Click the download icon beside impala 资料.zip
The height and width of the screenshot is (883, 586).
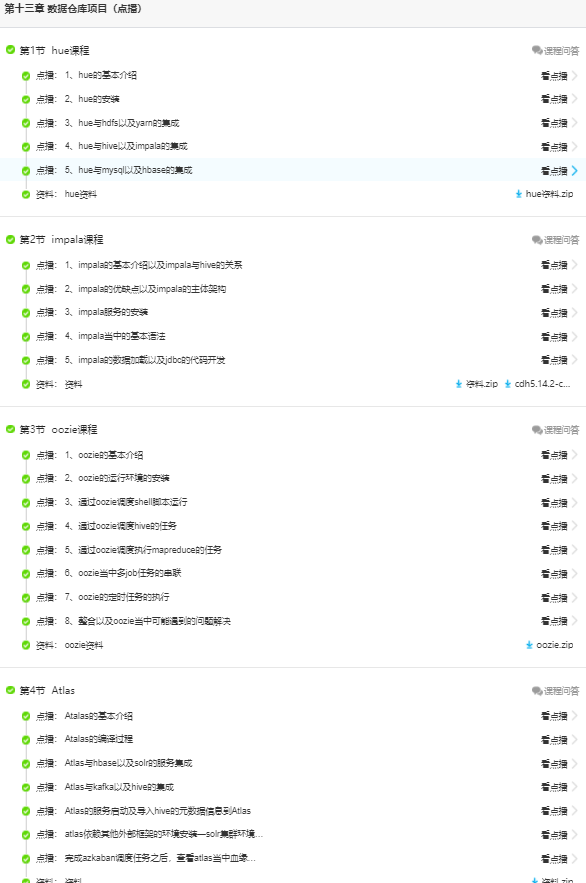tap(458, 384)
